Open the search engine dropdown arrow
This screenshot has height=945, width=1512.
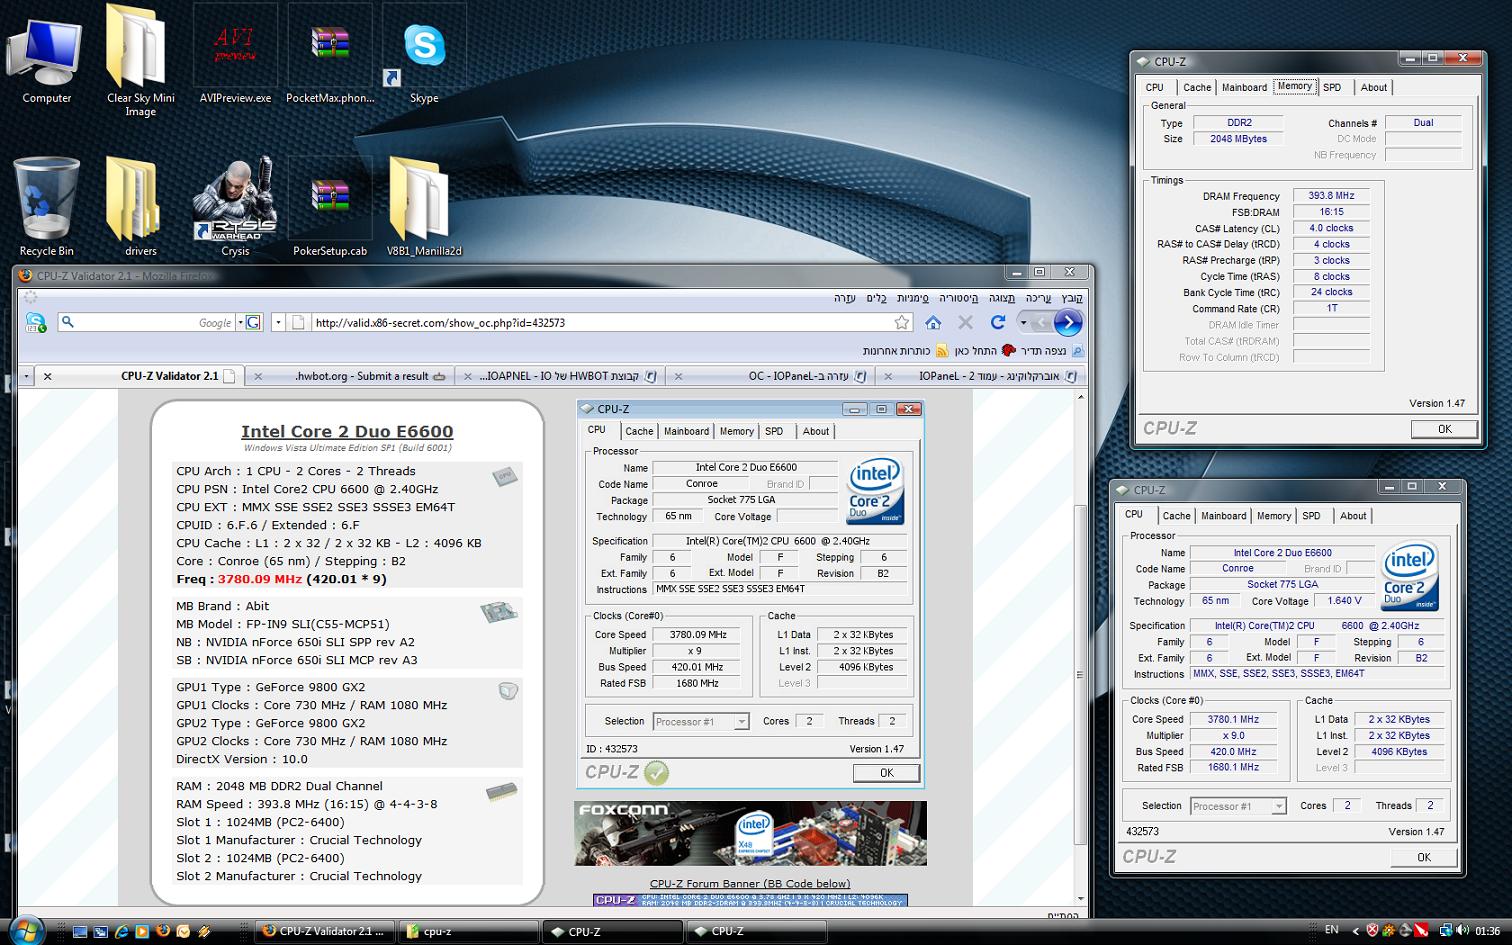coord(240,322)
